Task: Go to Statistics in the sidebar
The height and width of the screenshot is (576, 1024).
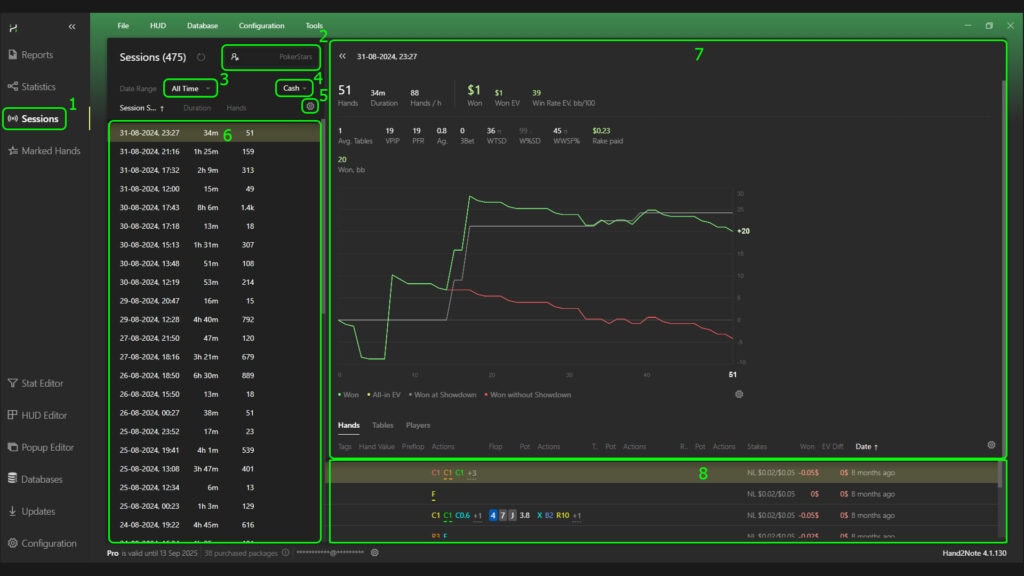Action: coord(38,87)
